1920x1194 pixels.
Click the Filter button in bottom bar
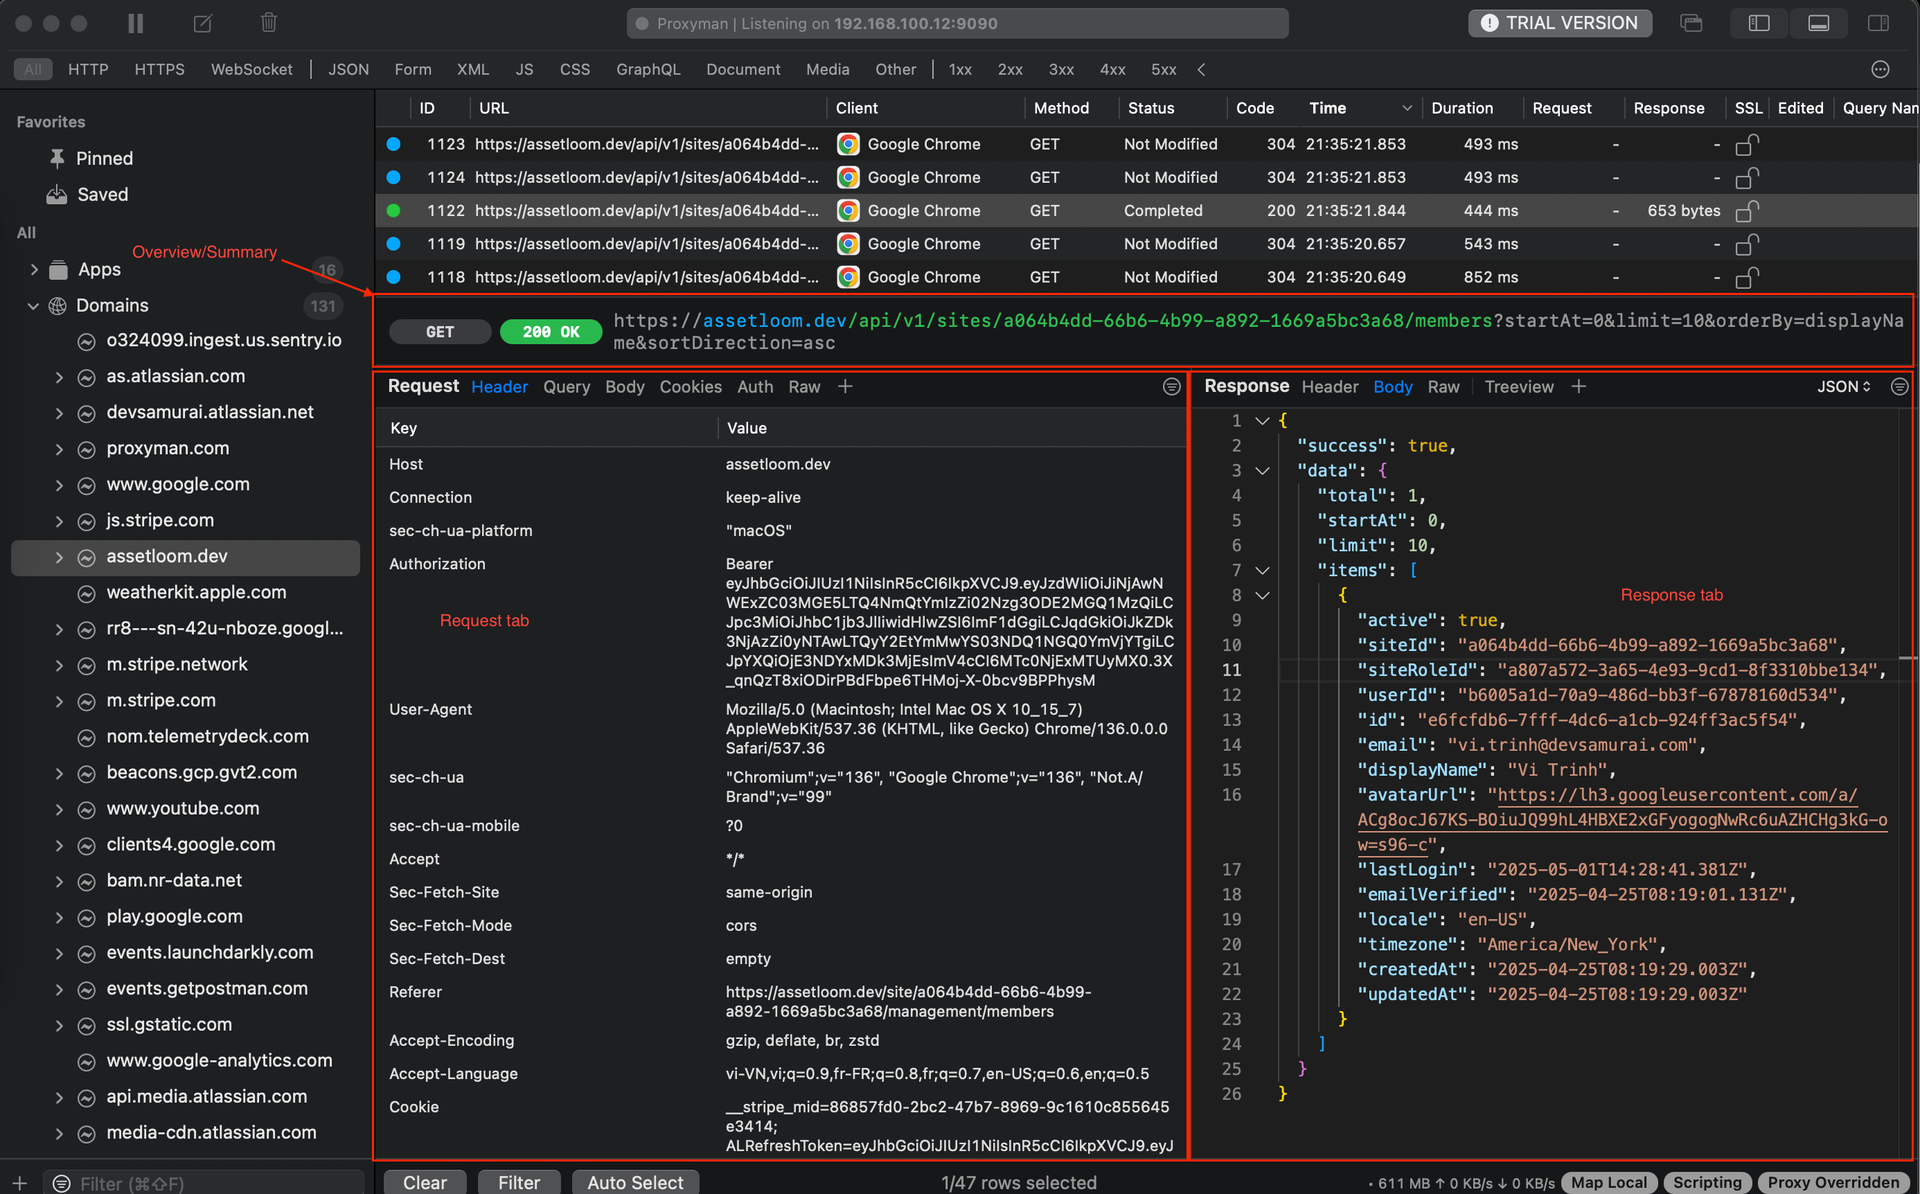(x=519, y=1182)
